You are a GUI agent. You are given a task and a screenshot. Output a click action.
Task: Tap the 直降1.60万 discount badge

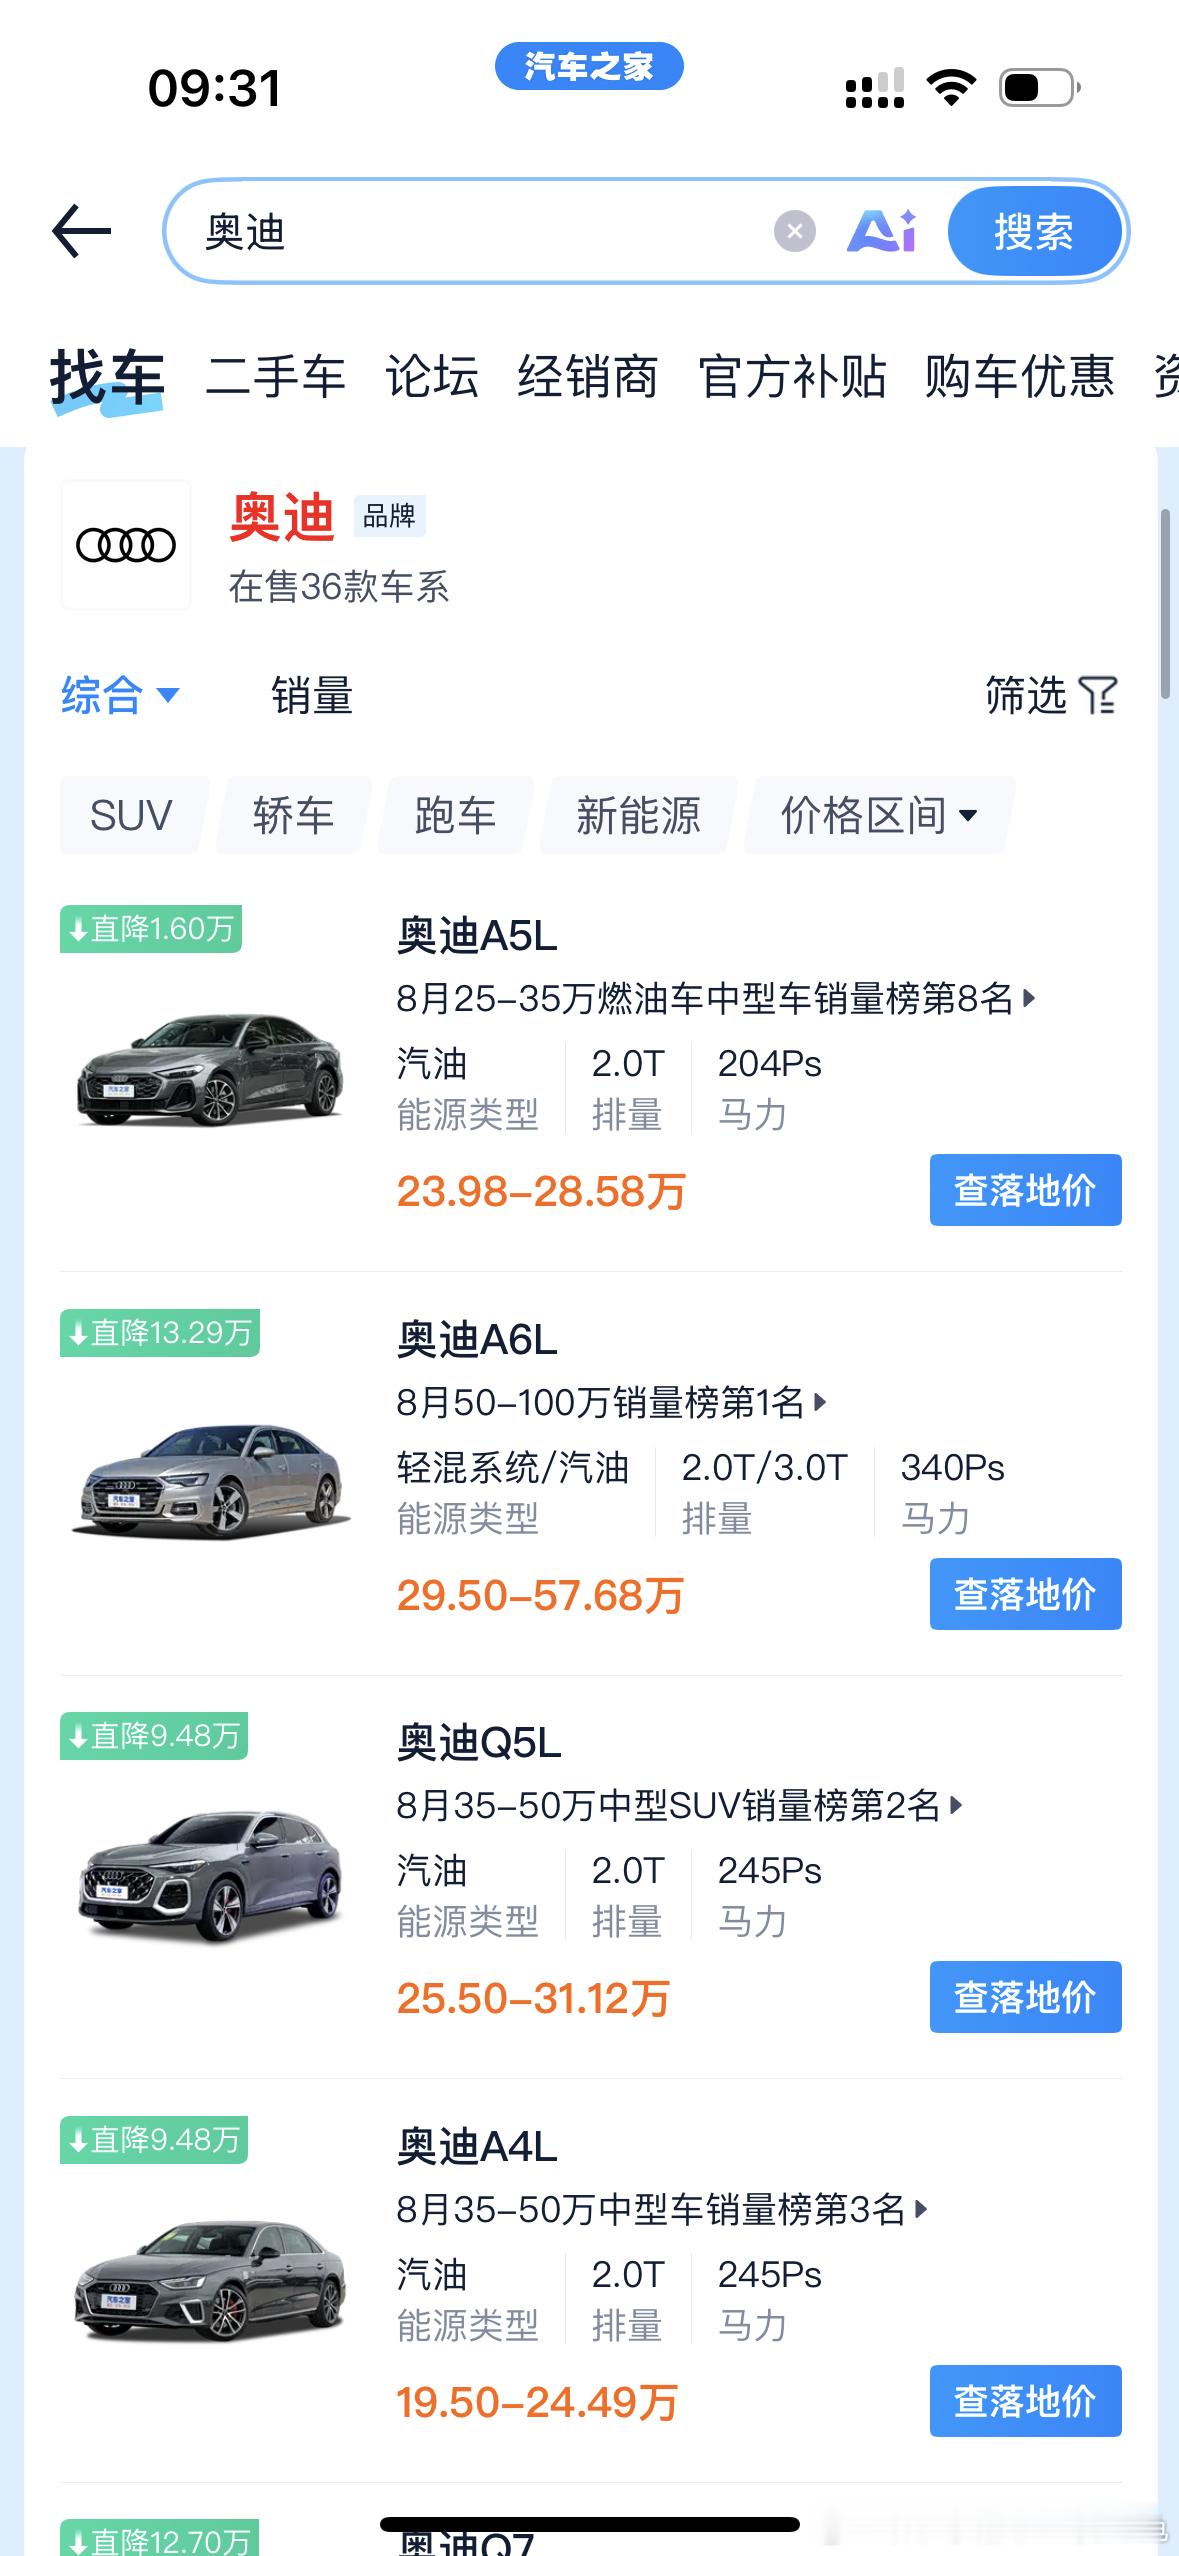point(151,929)
